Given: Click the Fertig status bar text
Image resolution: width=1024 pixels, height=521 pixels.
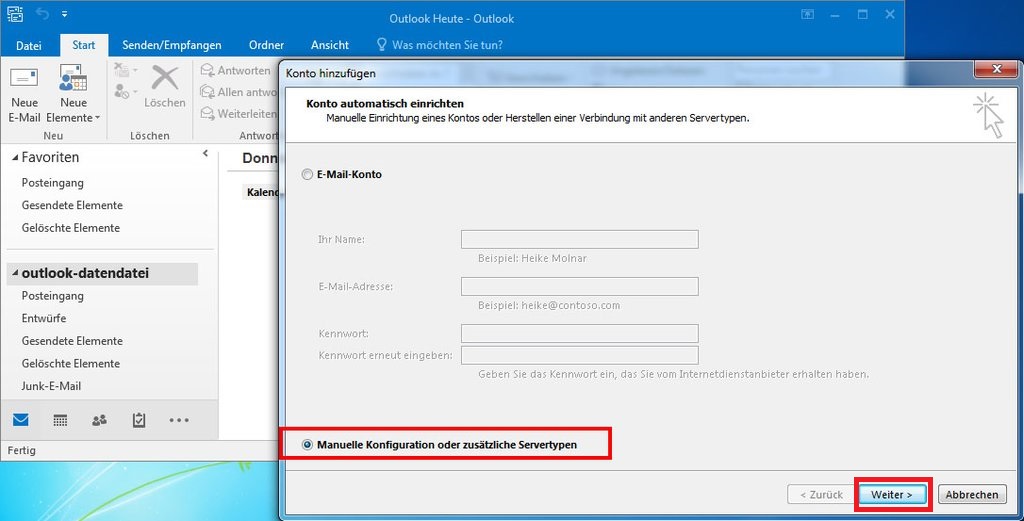Looking at the screenshot, I should 22,450.
